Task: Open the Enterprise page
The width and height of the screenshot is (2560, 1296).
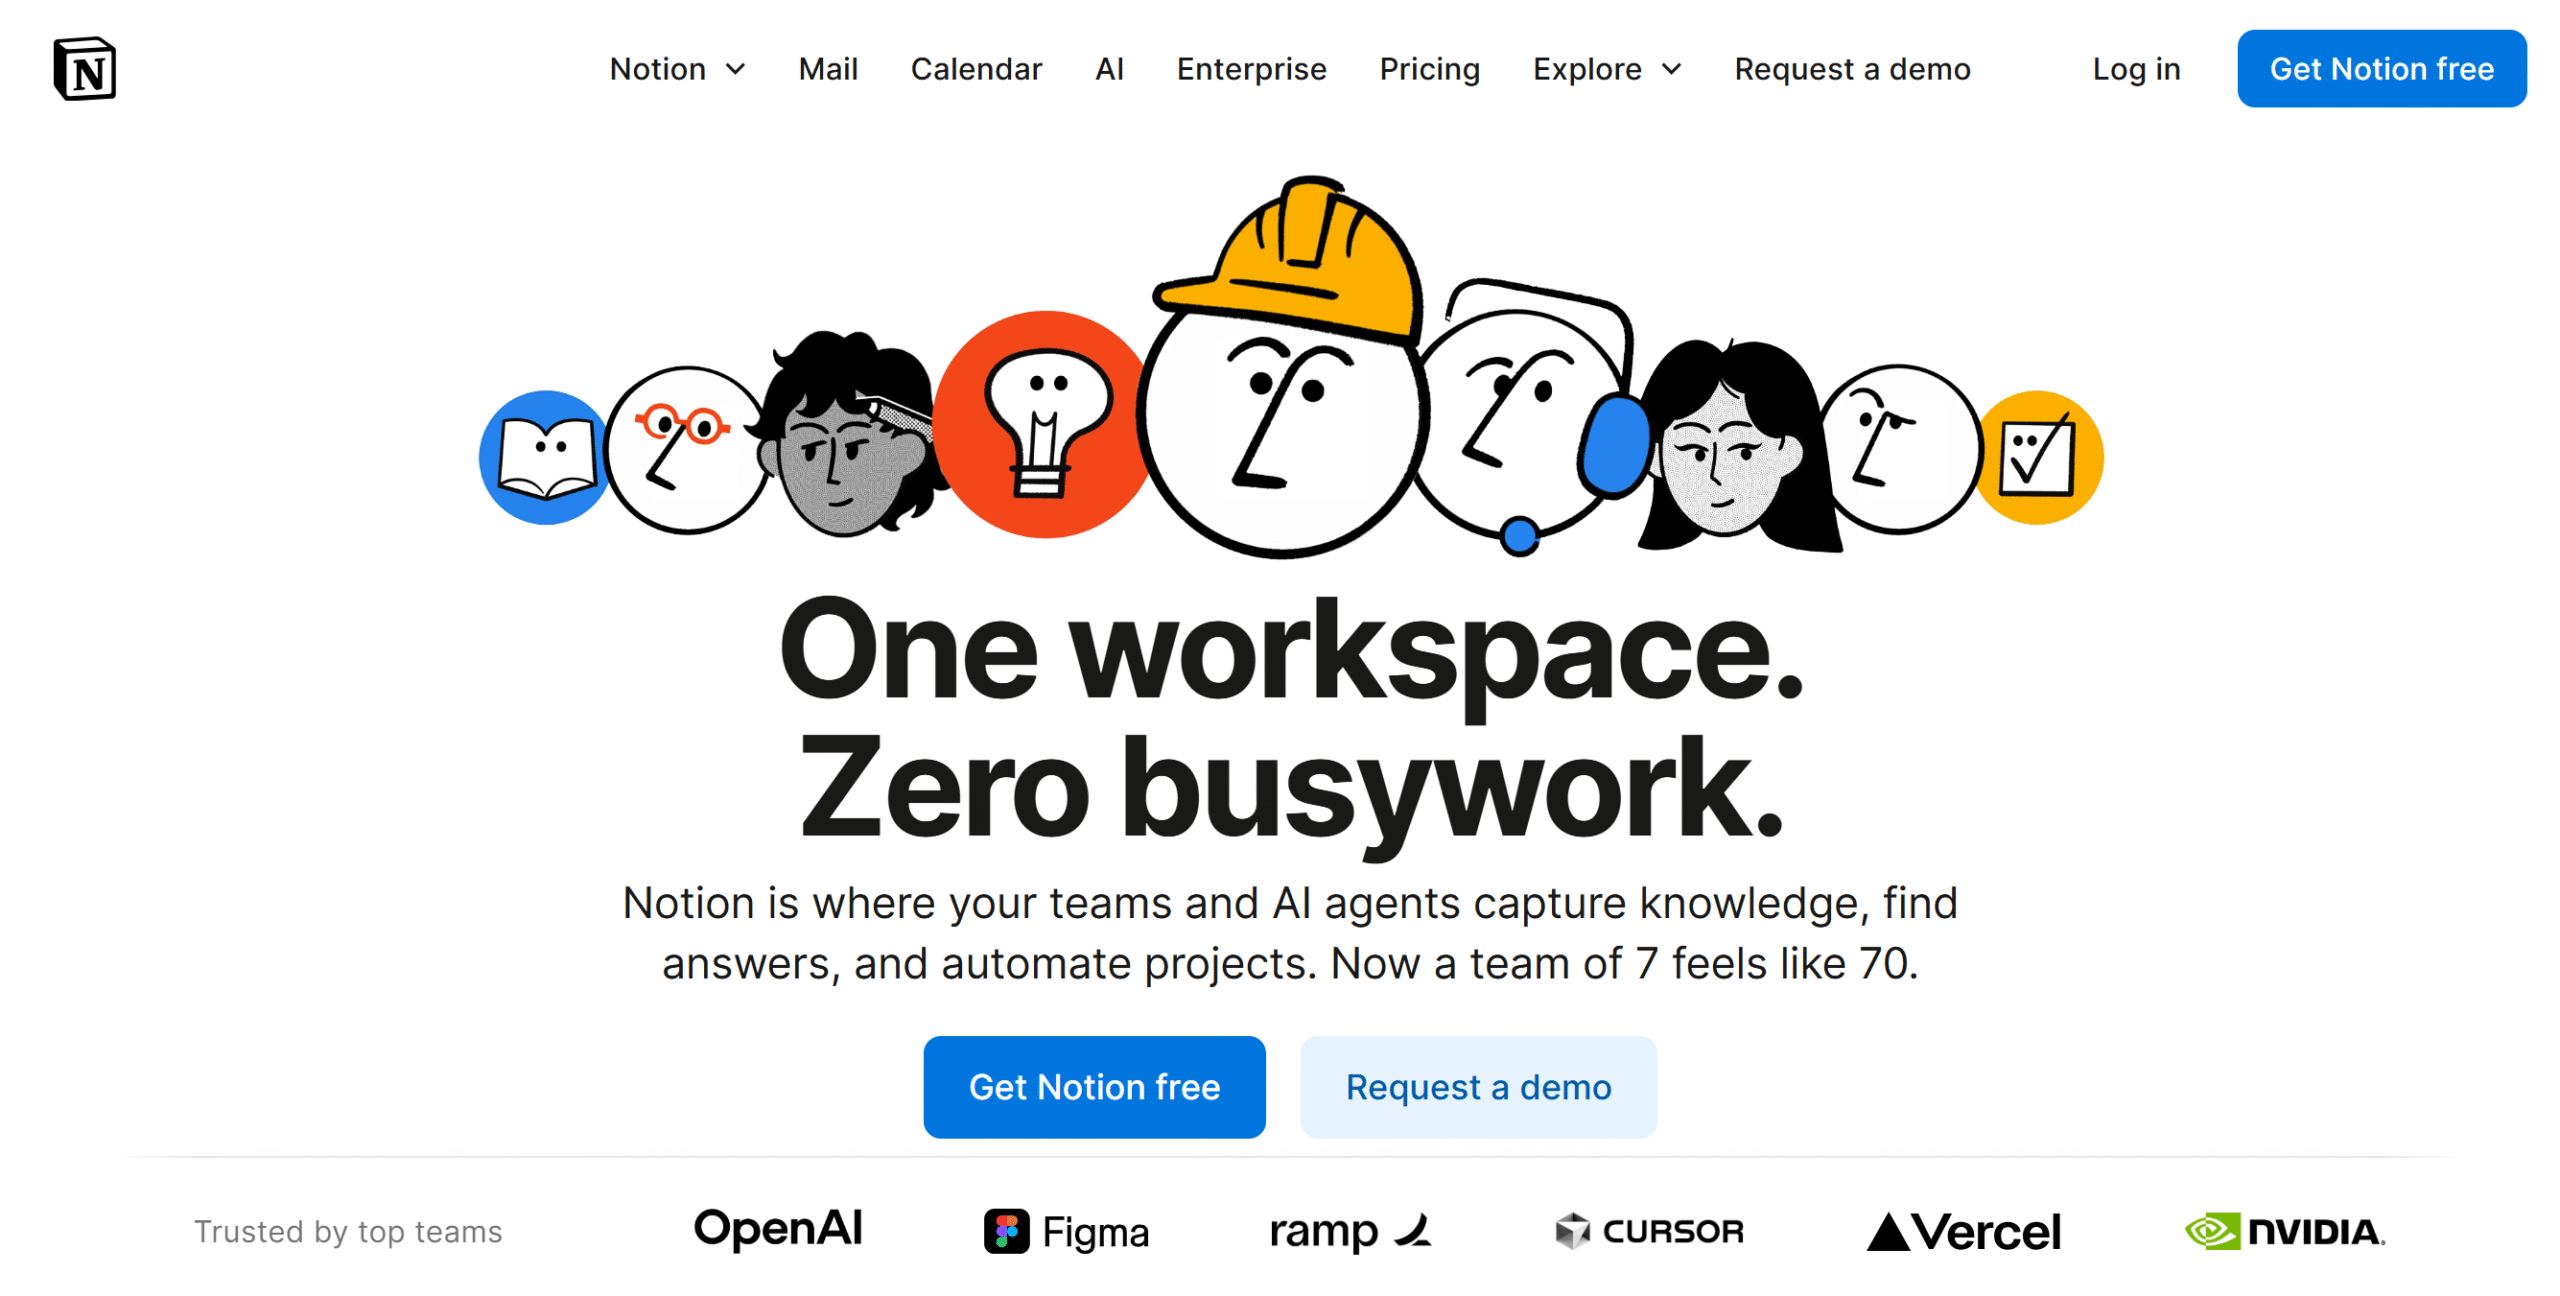Action: [1251, 69]
